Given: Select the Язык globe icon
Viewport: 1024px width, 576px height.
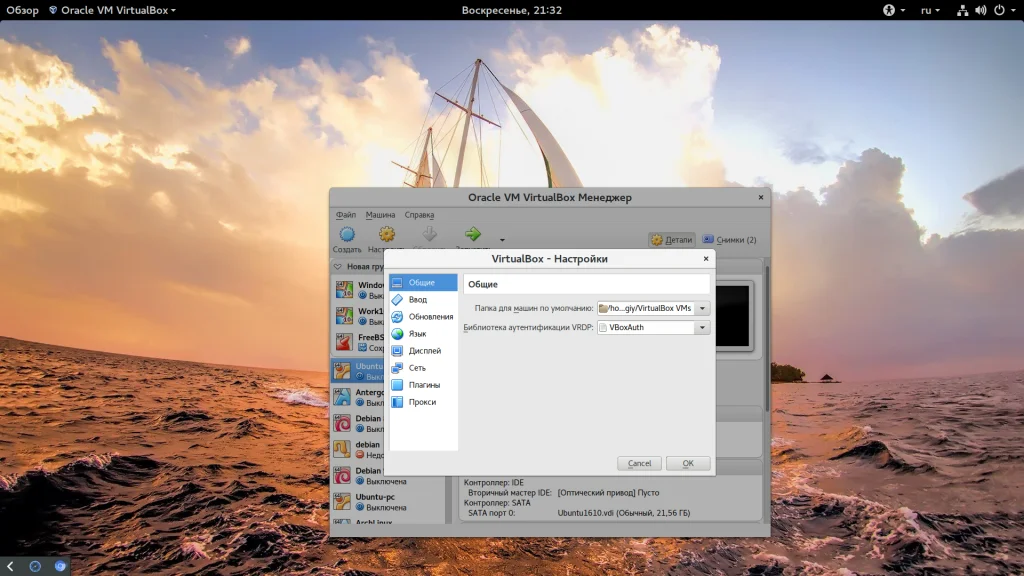Looking at the screenshot, I should coord(397,334).
